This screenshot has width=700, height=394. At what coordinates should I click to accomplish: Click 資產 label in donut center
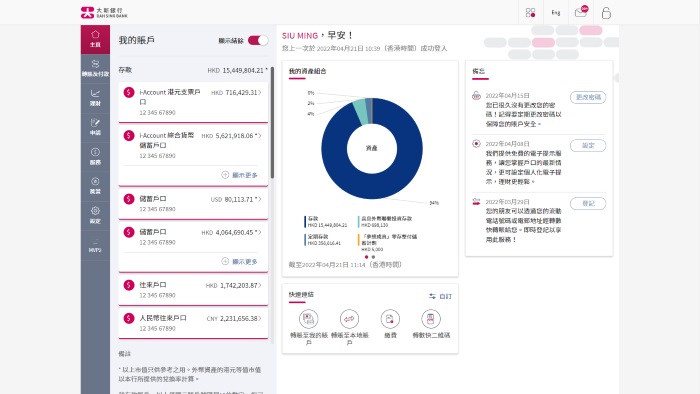[x=372, y=148]
